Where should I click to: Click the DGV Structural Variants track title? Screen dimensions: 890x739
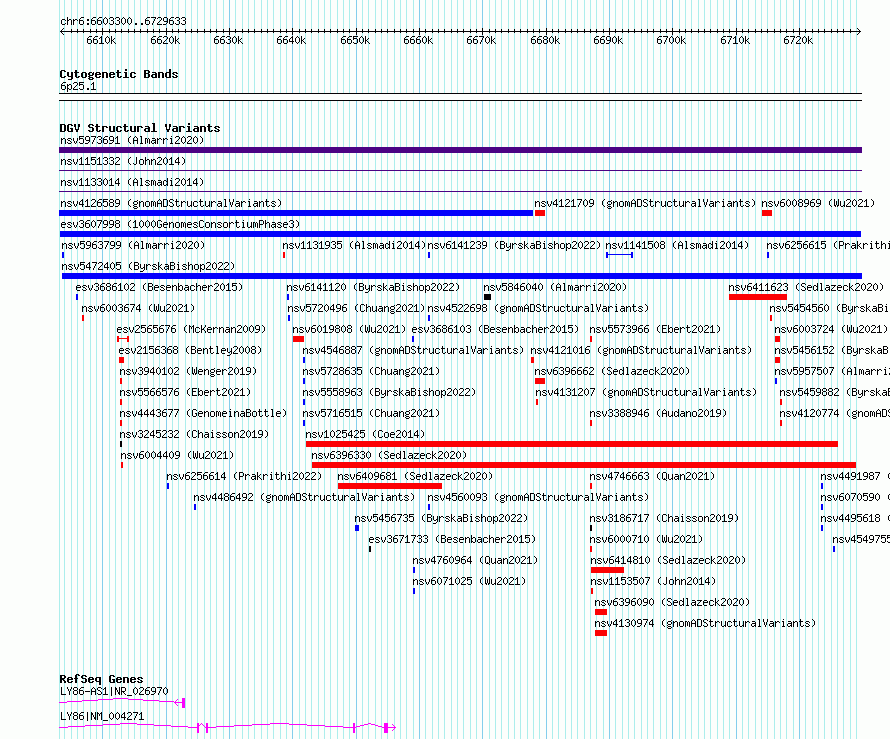pos(140,128)
